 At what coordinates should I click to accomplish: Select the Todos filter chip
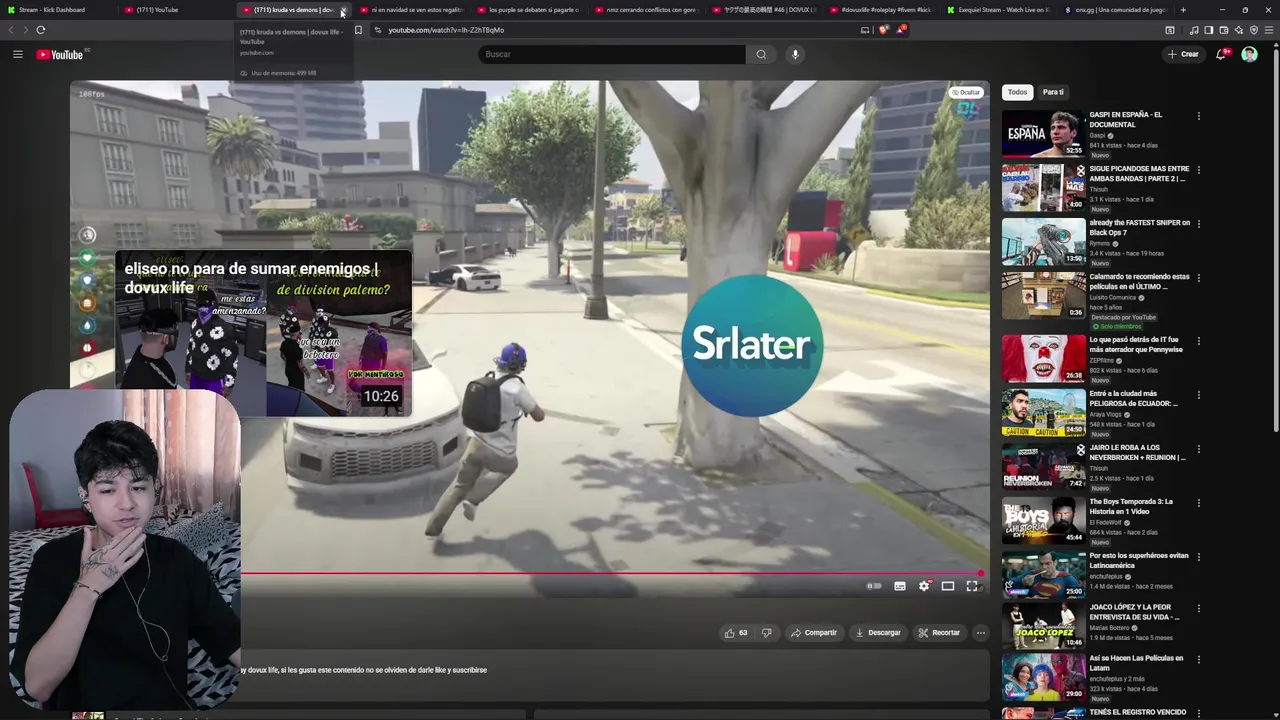[1017, 92]
